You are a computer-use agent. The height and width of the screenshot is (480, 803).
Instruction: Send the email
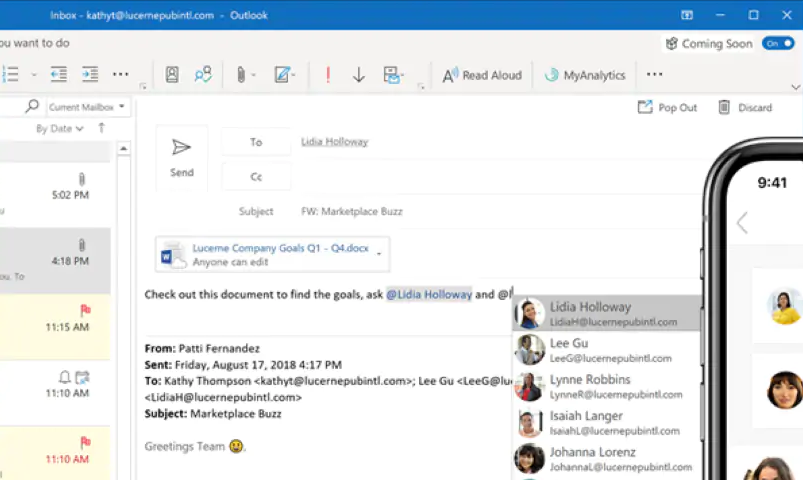pyautogui.click(x=182, y=158)
